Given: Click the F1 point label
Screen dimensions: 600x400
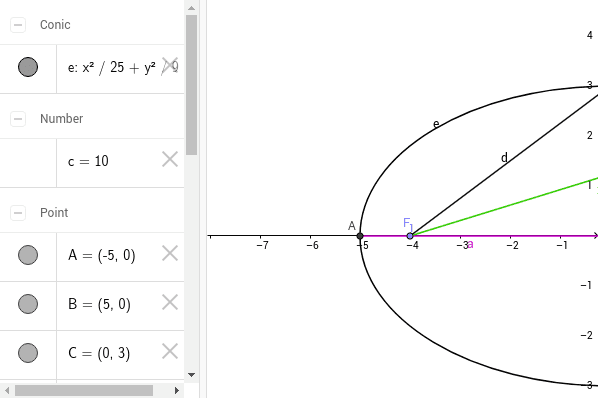Looking at the screenshot, I should tap(408, 223).
